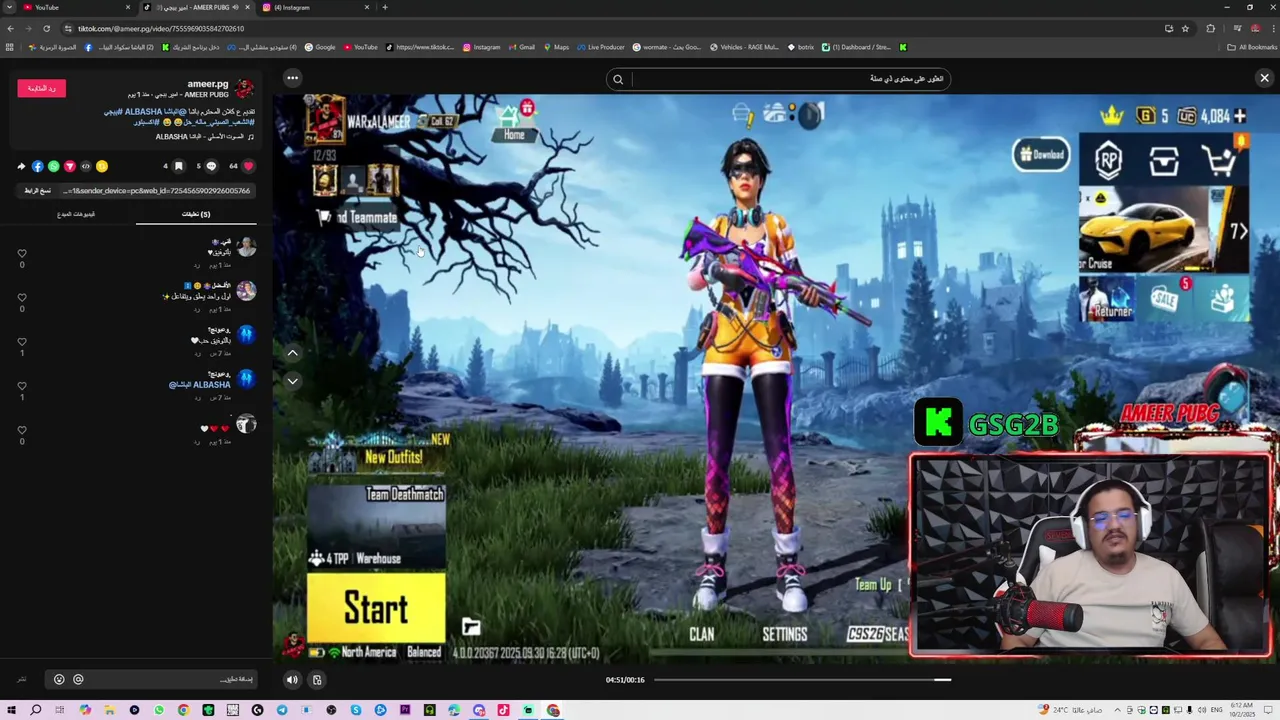This screenshot has width=1280, height=720.
Task: Bookmark this page with the star icon
Action: [x=1185, y=28]
